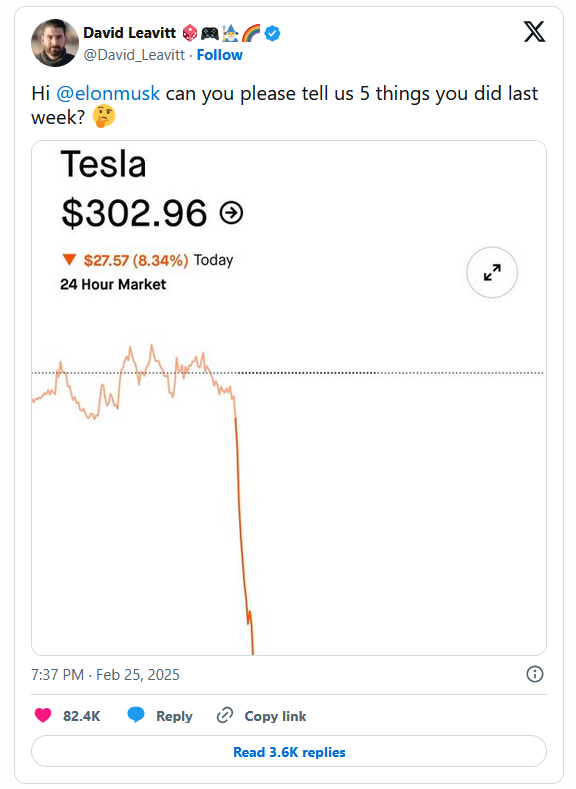Click the 82.4K likes count
Screen dimensions: 576x789
pos(81,716)
